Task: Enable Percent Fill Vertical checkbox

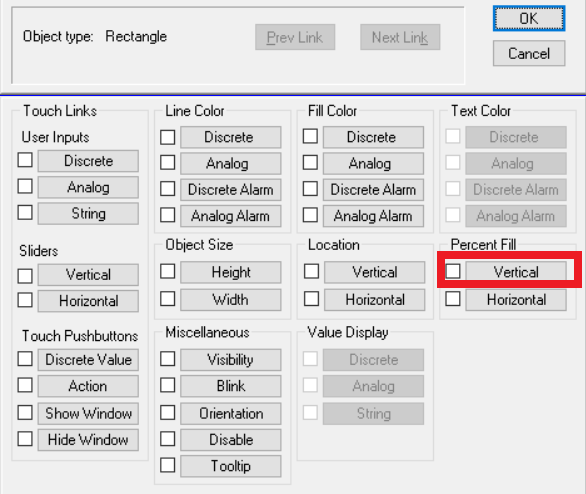Action: coord(453,271)
